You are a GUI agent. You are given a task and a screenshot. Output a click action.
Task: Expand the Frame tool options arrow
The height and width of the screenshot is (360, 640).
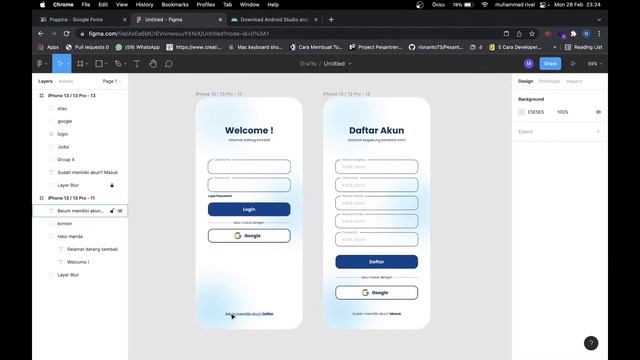87,64
